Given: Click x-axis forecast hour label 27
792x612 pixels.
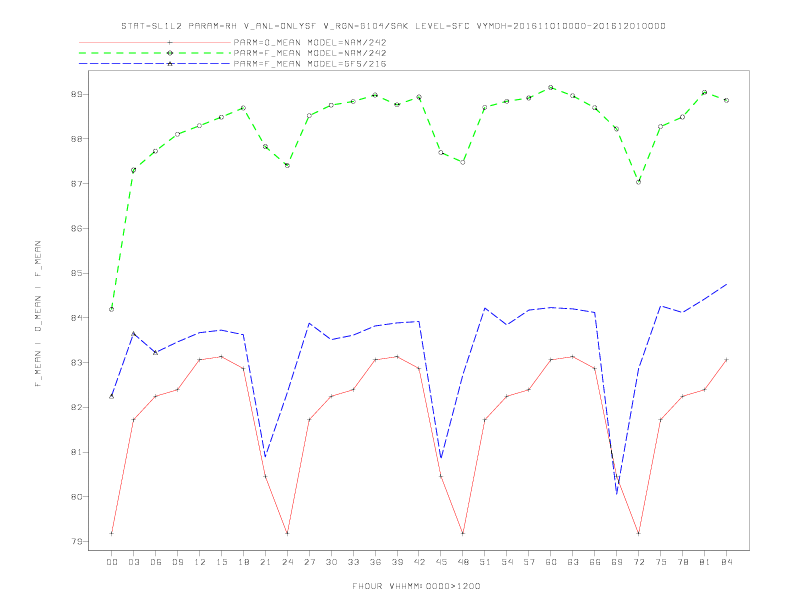Looking at the screenshot, I should click(x=309, y=562).
